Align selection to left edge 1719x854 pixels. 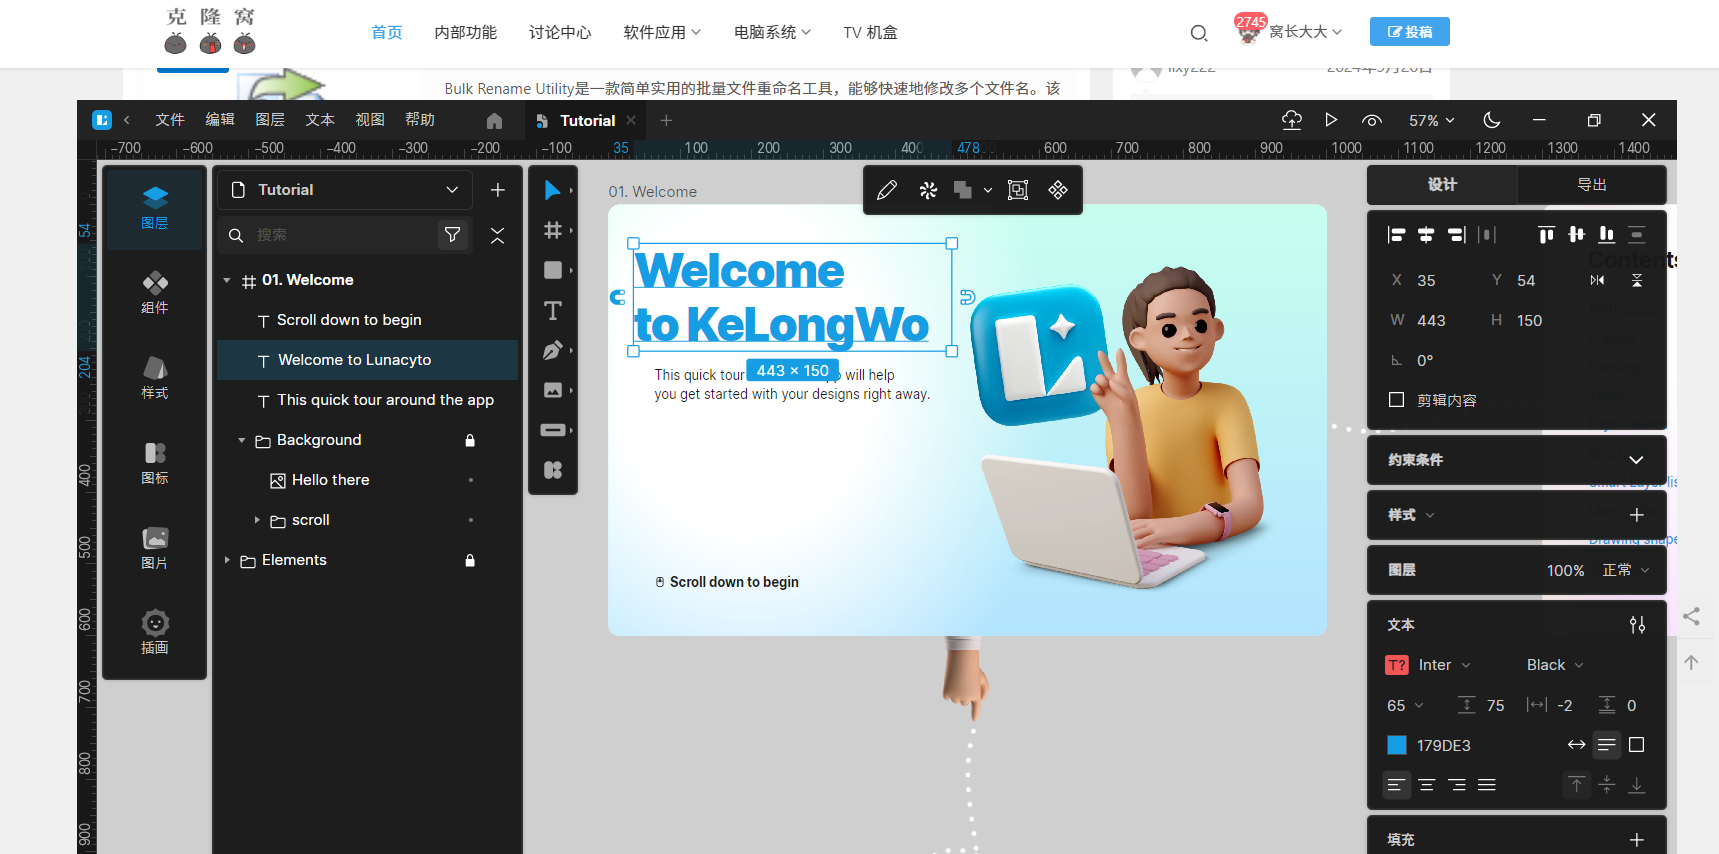(x=1397, y=235)
